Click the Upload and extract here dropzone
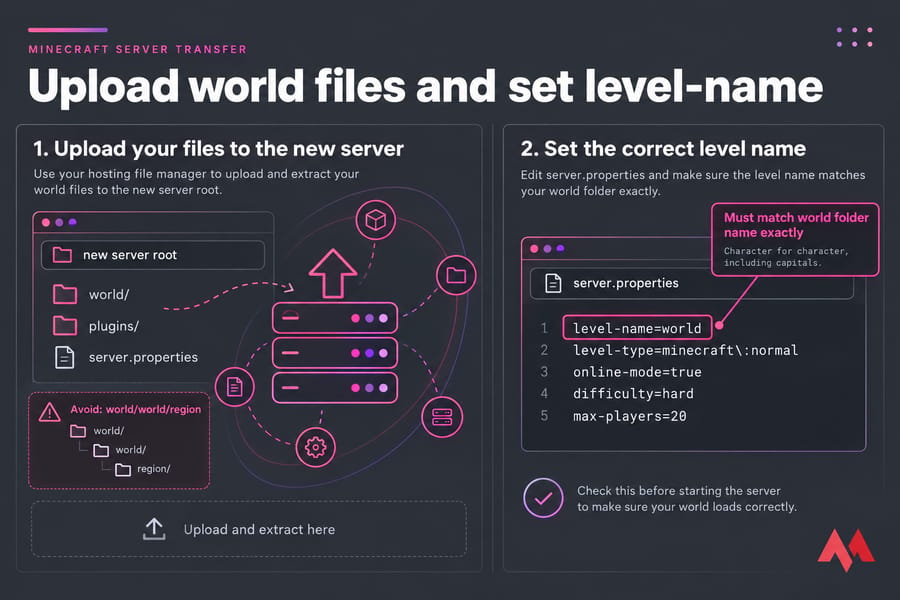900x600 pixels. 249,529
